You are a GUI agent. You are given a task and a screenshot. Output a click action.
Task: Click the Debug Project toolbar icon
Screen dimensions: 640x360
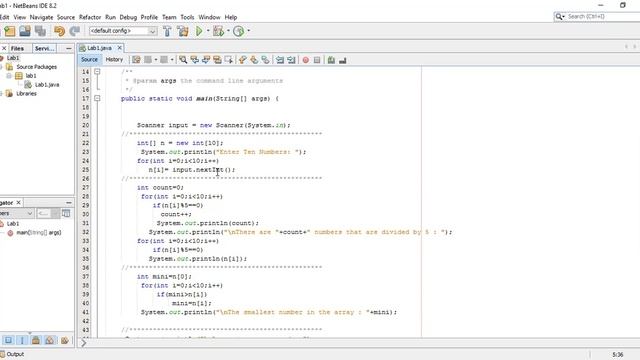[x=218, y=31]
